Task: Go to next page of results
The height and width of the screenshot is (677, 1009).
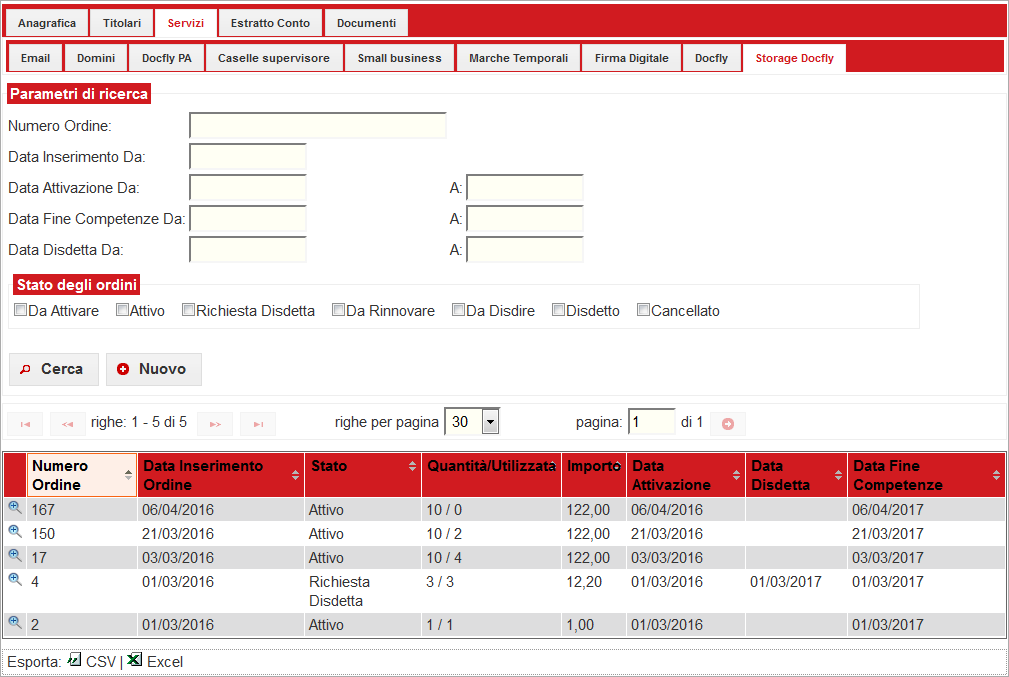Action: (215, 424)
